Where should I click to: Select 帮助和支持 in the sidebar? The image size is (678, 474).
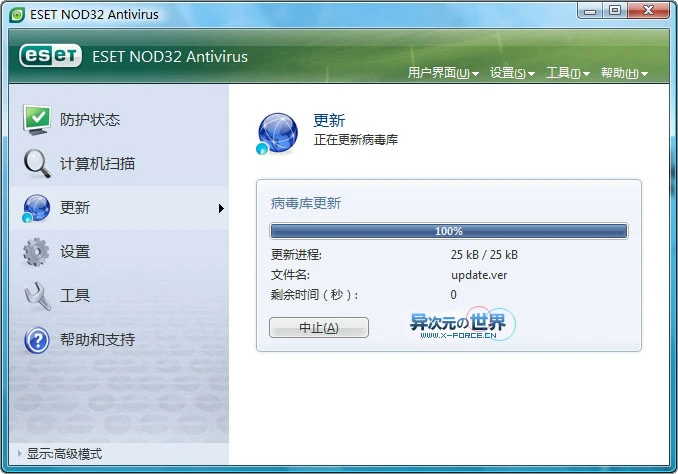point(119,340)
